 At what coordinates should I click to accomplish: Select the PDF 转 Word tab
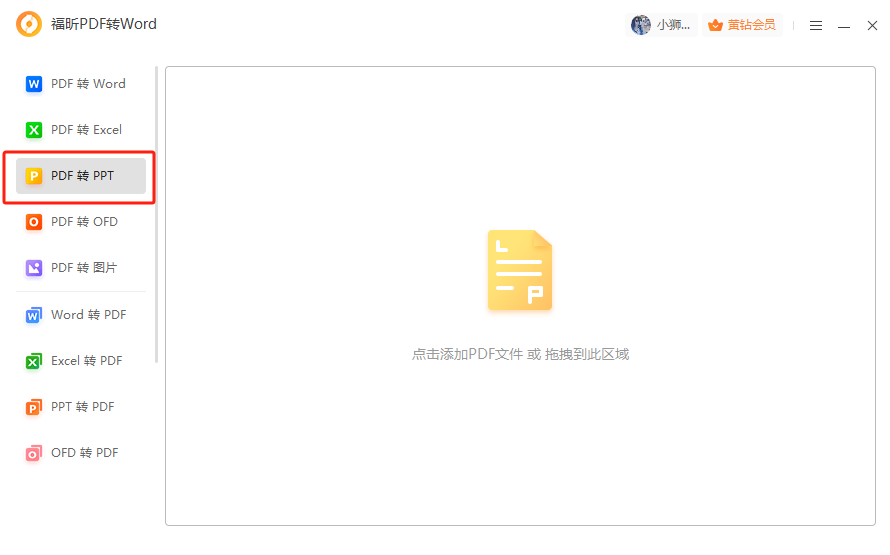click(x=88, y=84)
